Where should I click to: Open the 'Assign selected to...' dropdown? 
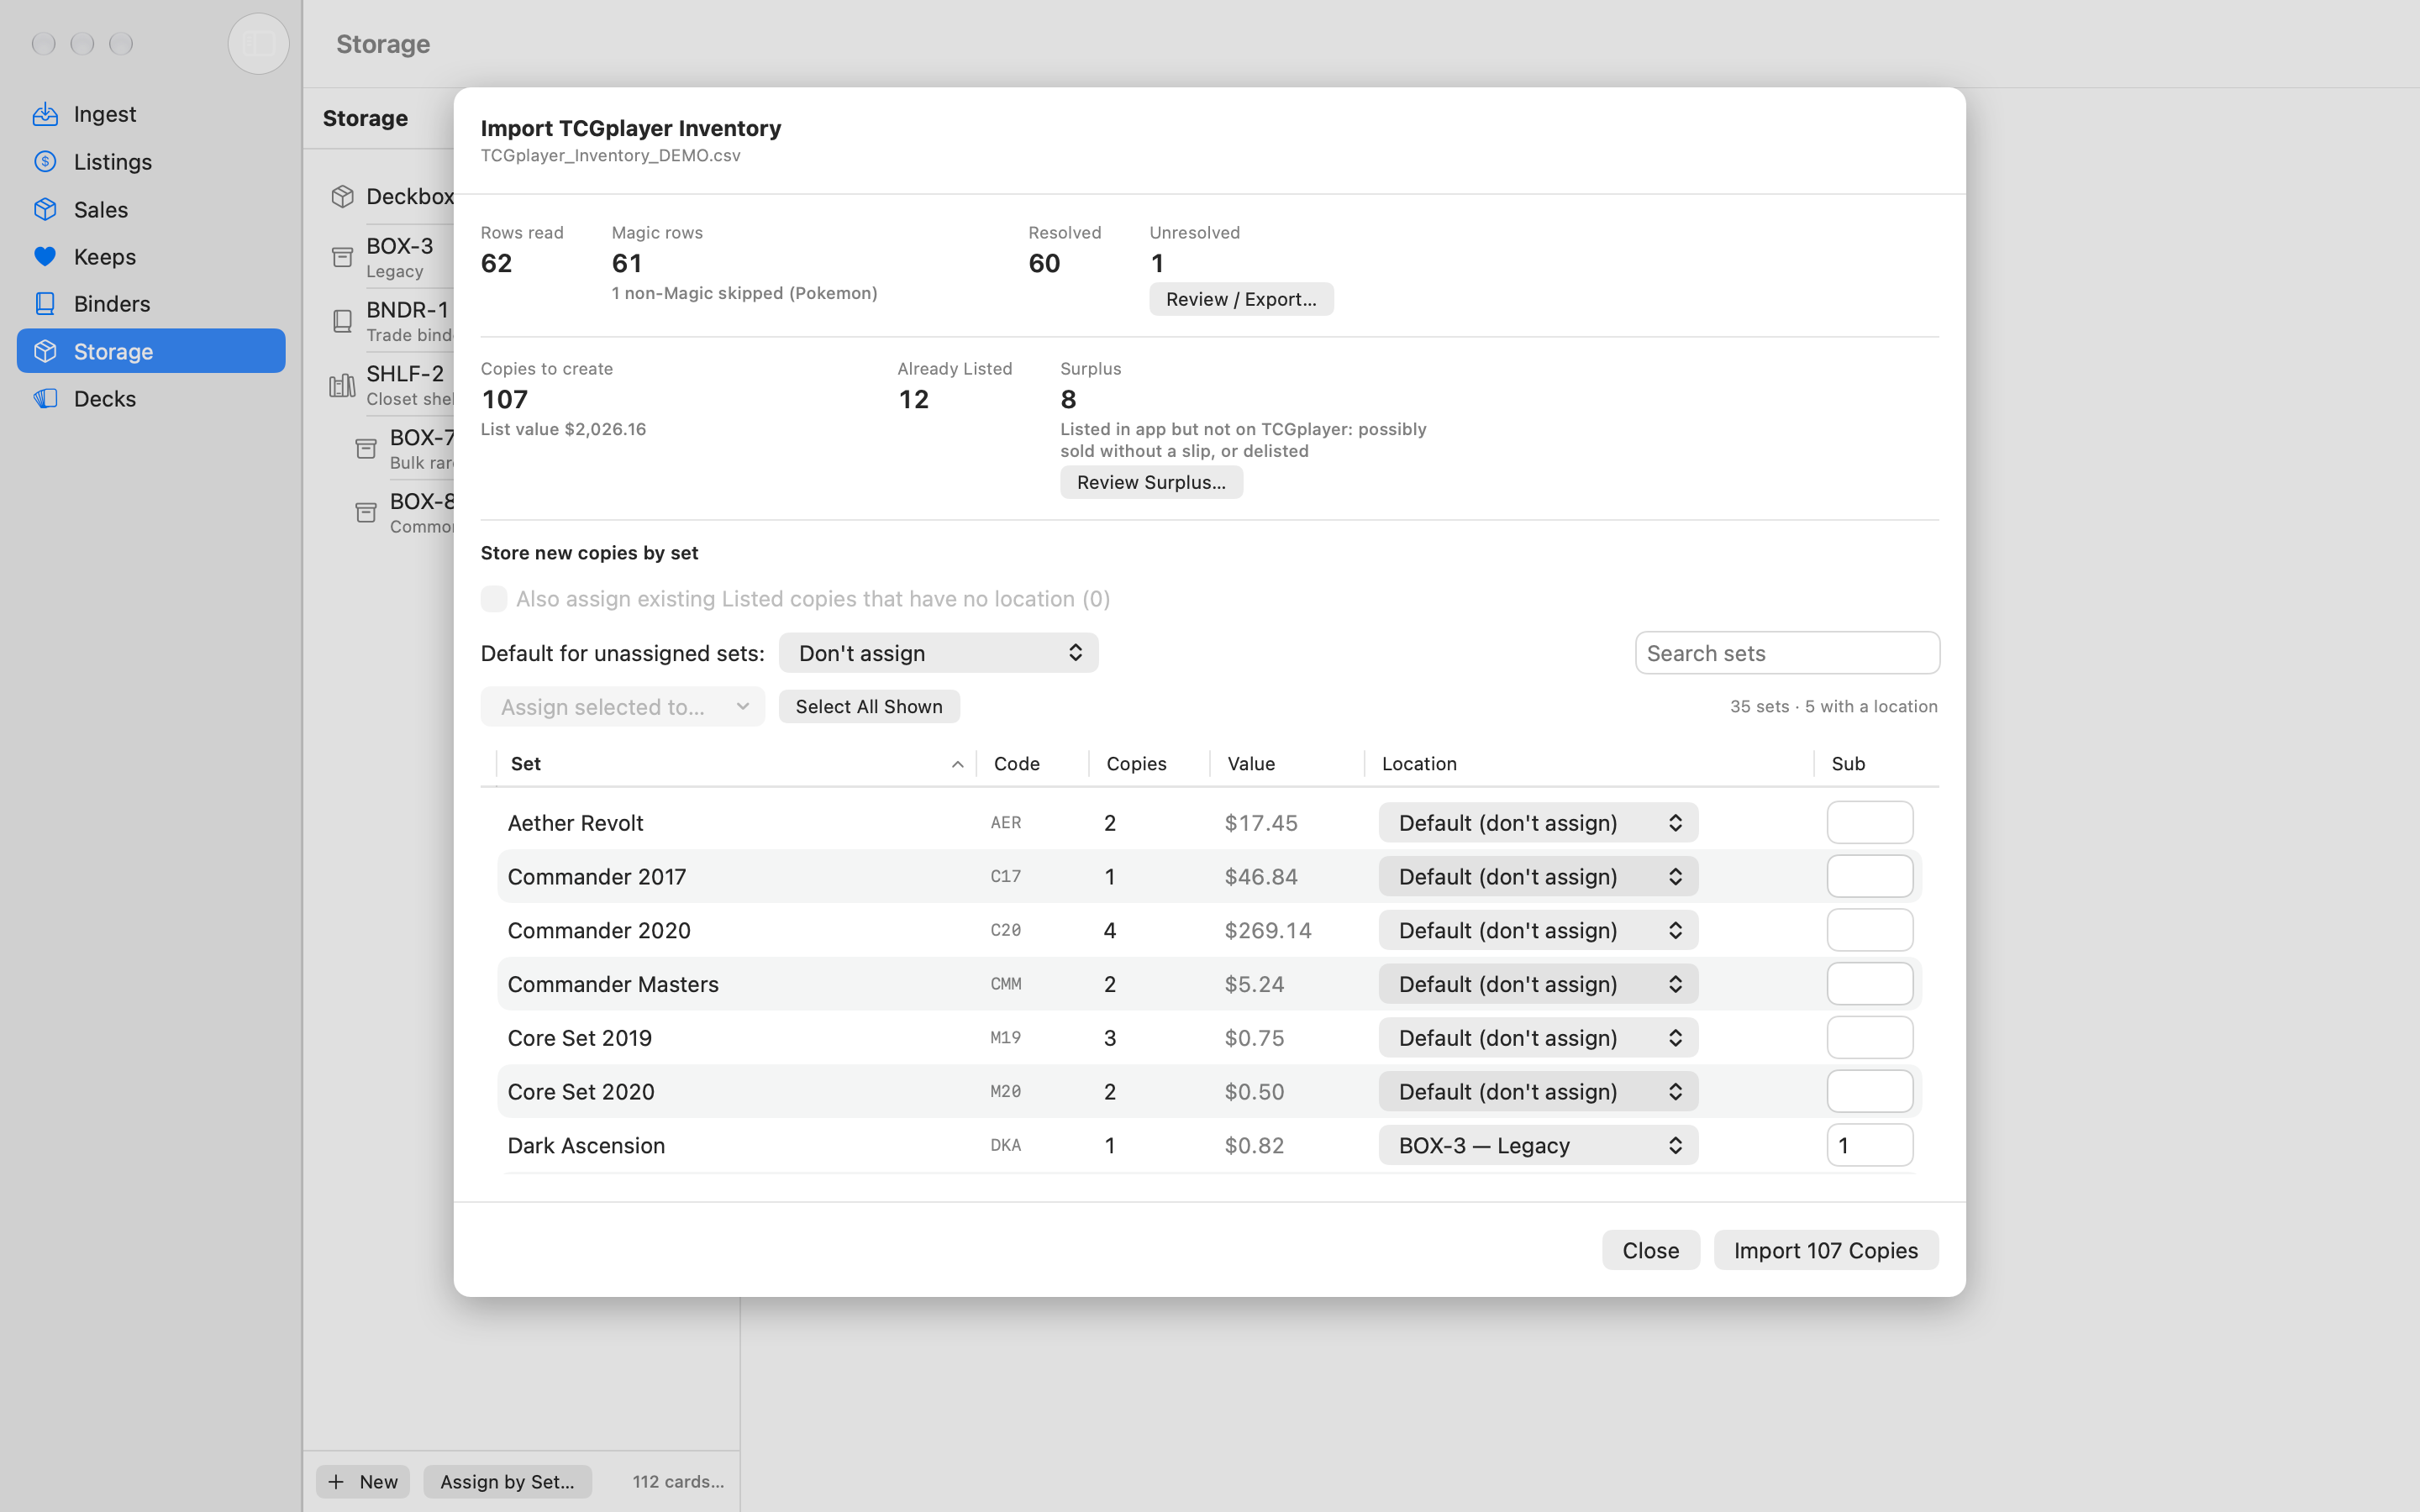coord(622,707)
